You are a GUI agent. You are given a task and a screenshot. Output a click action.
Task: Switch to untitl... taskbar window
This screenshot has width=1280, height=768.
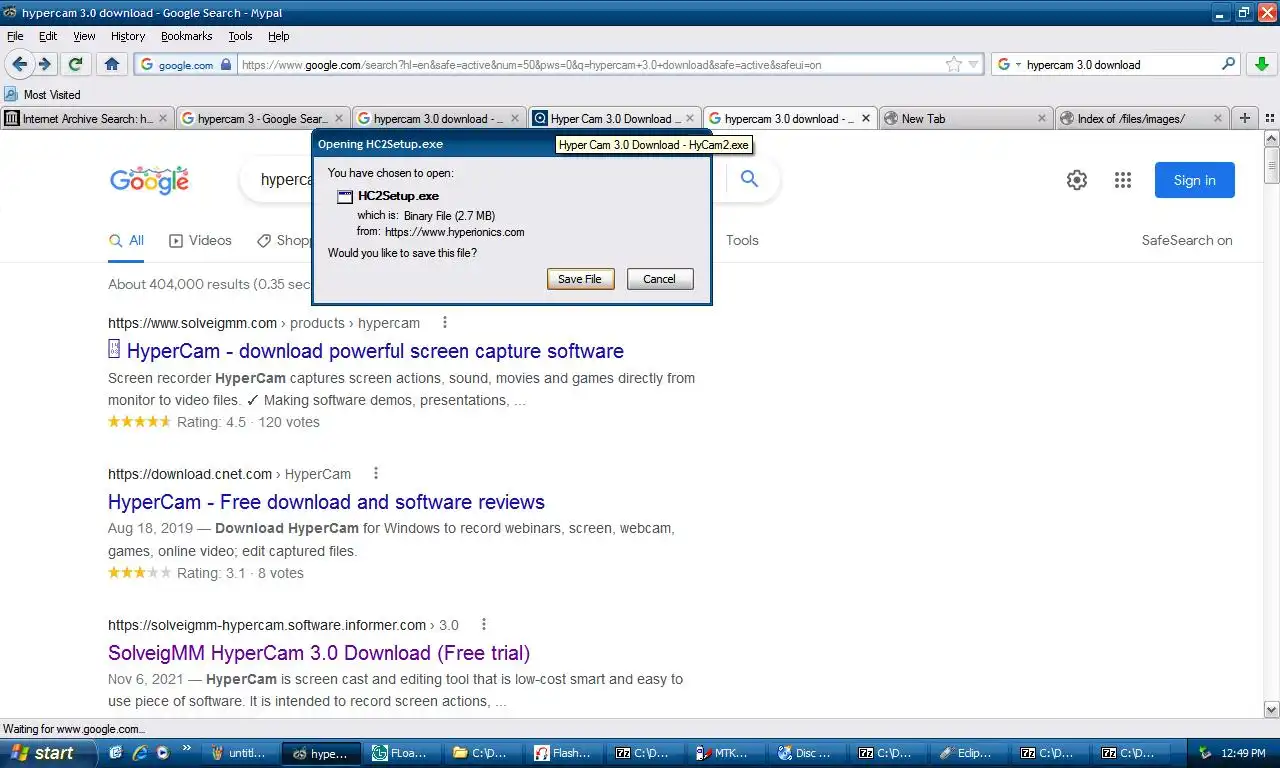(239, 754)
